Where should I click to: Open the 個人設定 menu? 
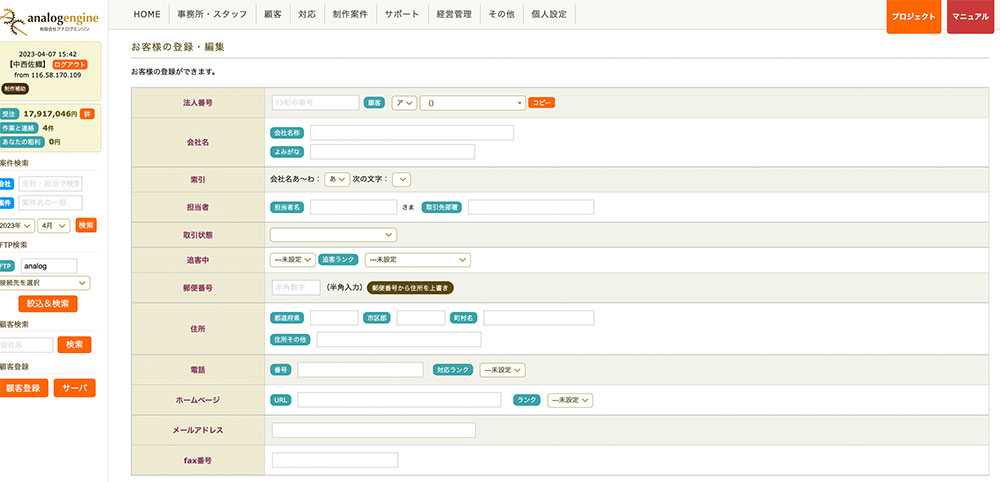click(x=549, y=14)
